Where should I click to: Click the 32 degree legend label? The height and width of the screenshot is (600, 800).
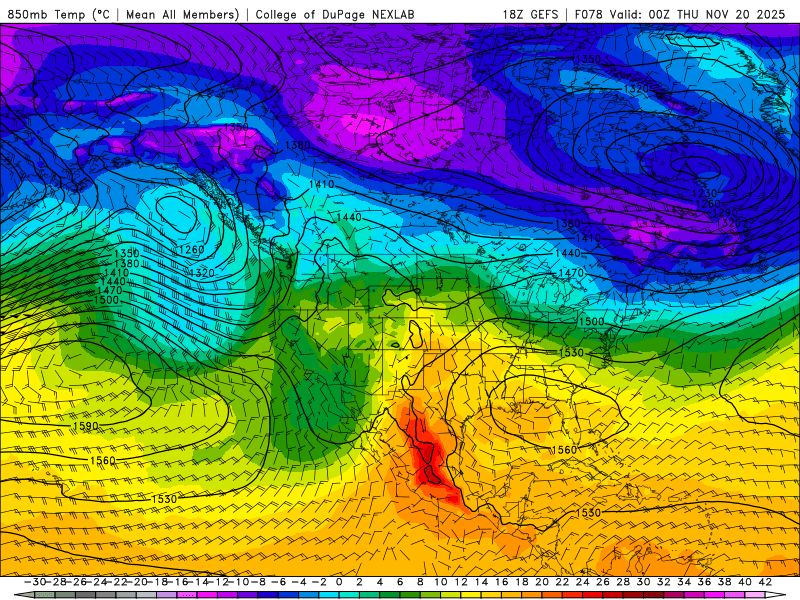664,582
